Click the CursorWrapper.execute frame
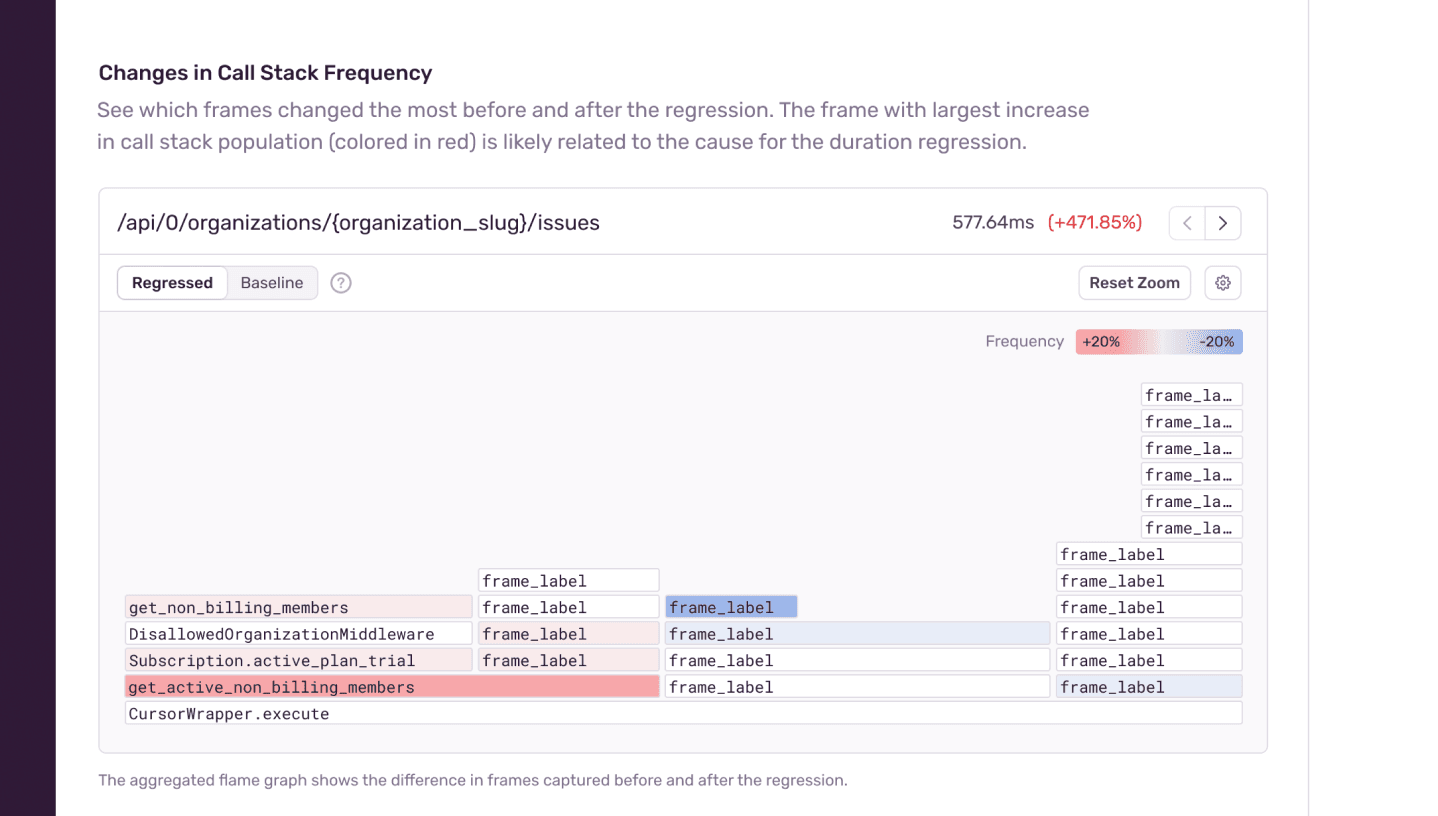 [228, 713]
